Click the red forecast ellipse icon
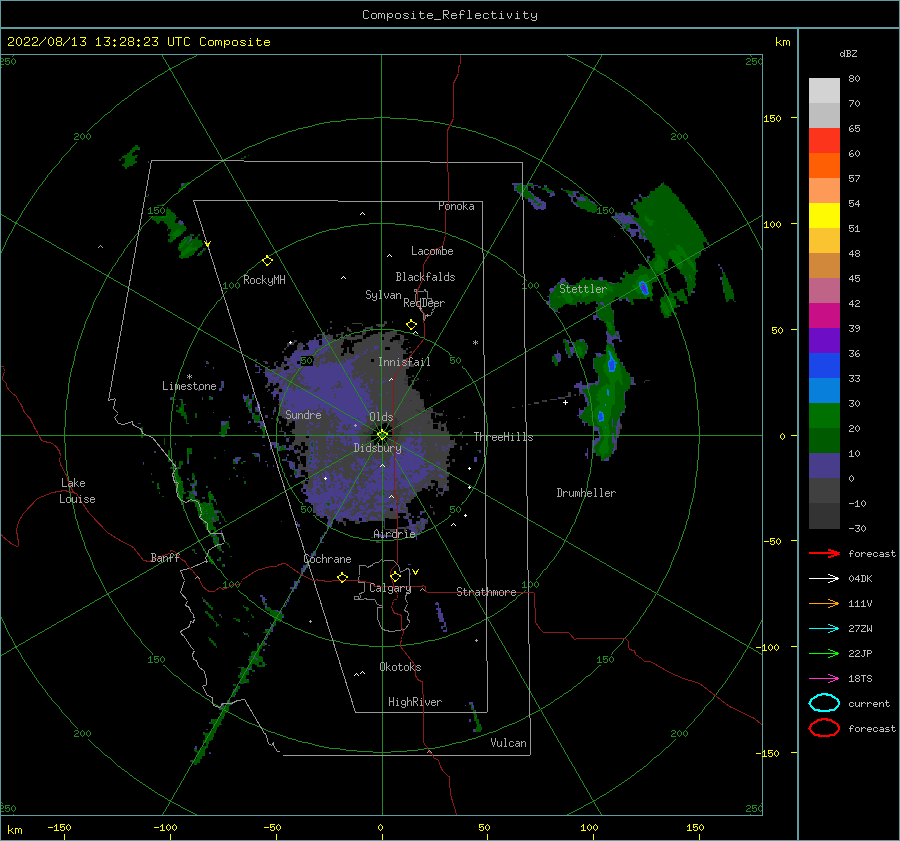This screenshot has height=841, width=900. pyautogui.click(x=824, y=728)
